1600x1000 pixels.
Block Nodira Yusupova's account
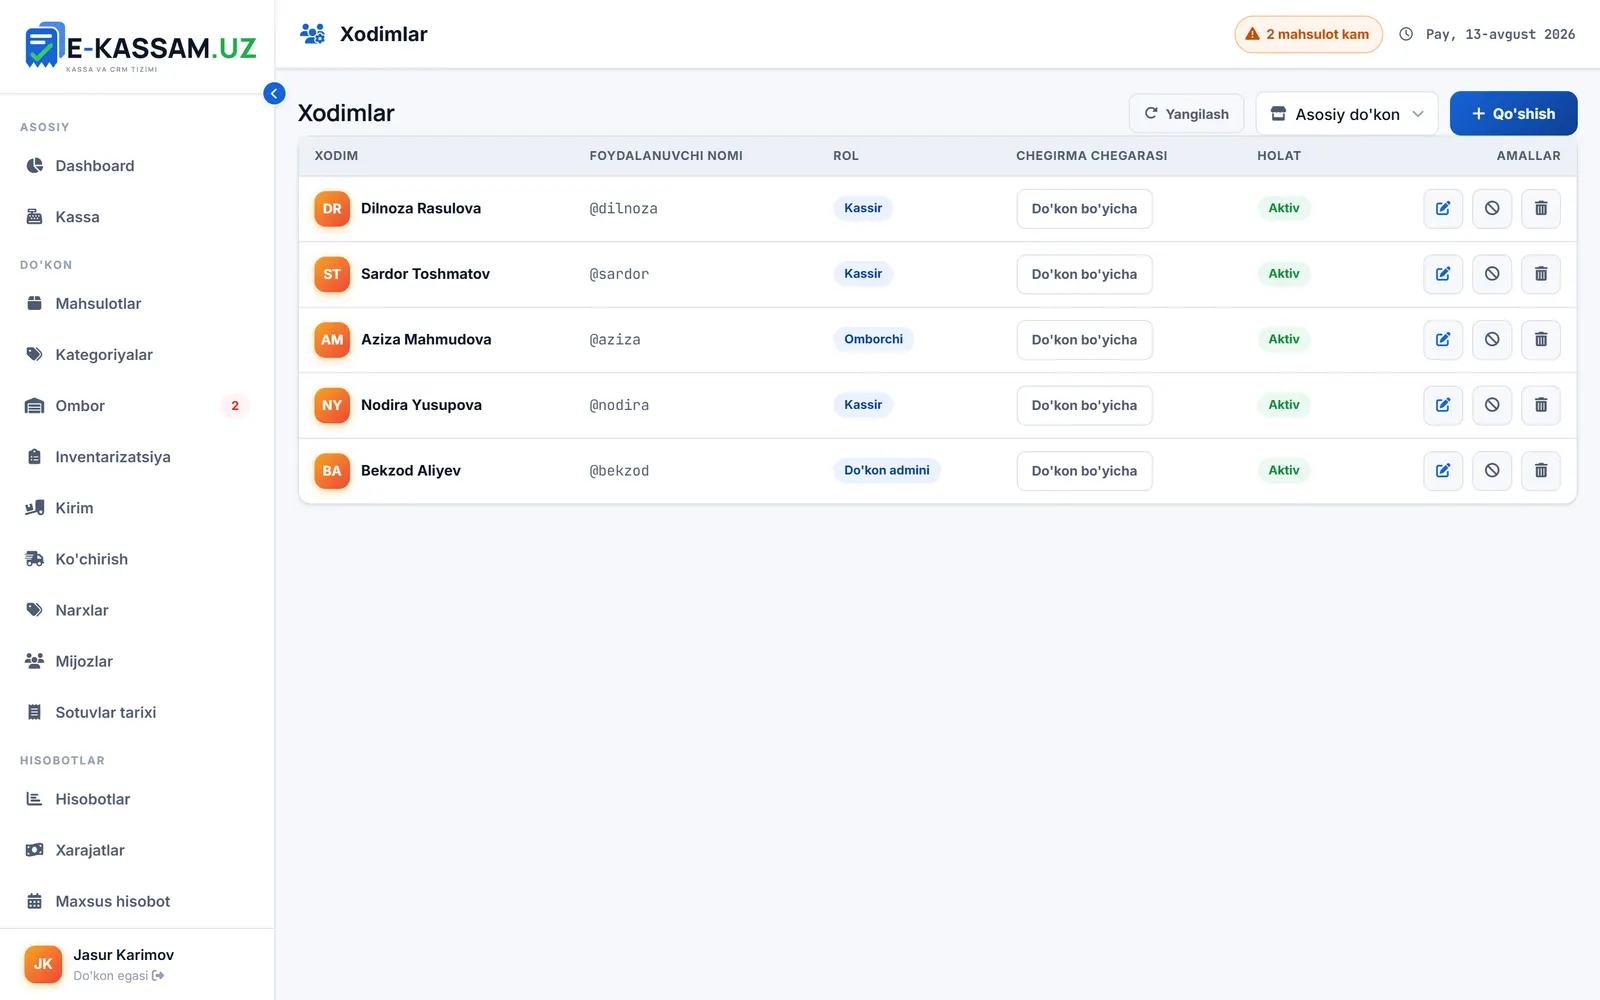(x=1492, y=405)
